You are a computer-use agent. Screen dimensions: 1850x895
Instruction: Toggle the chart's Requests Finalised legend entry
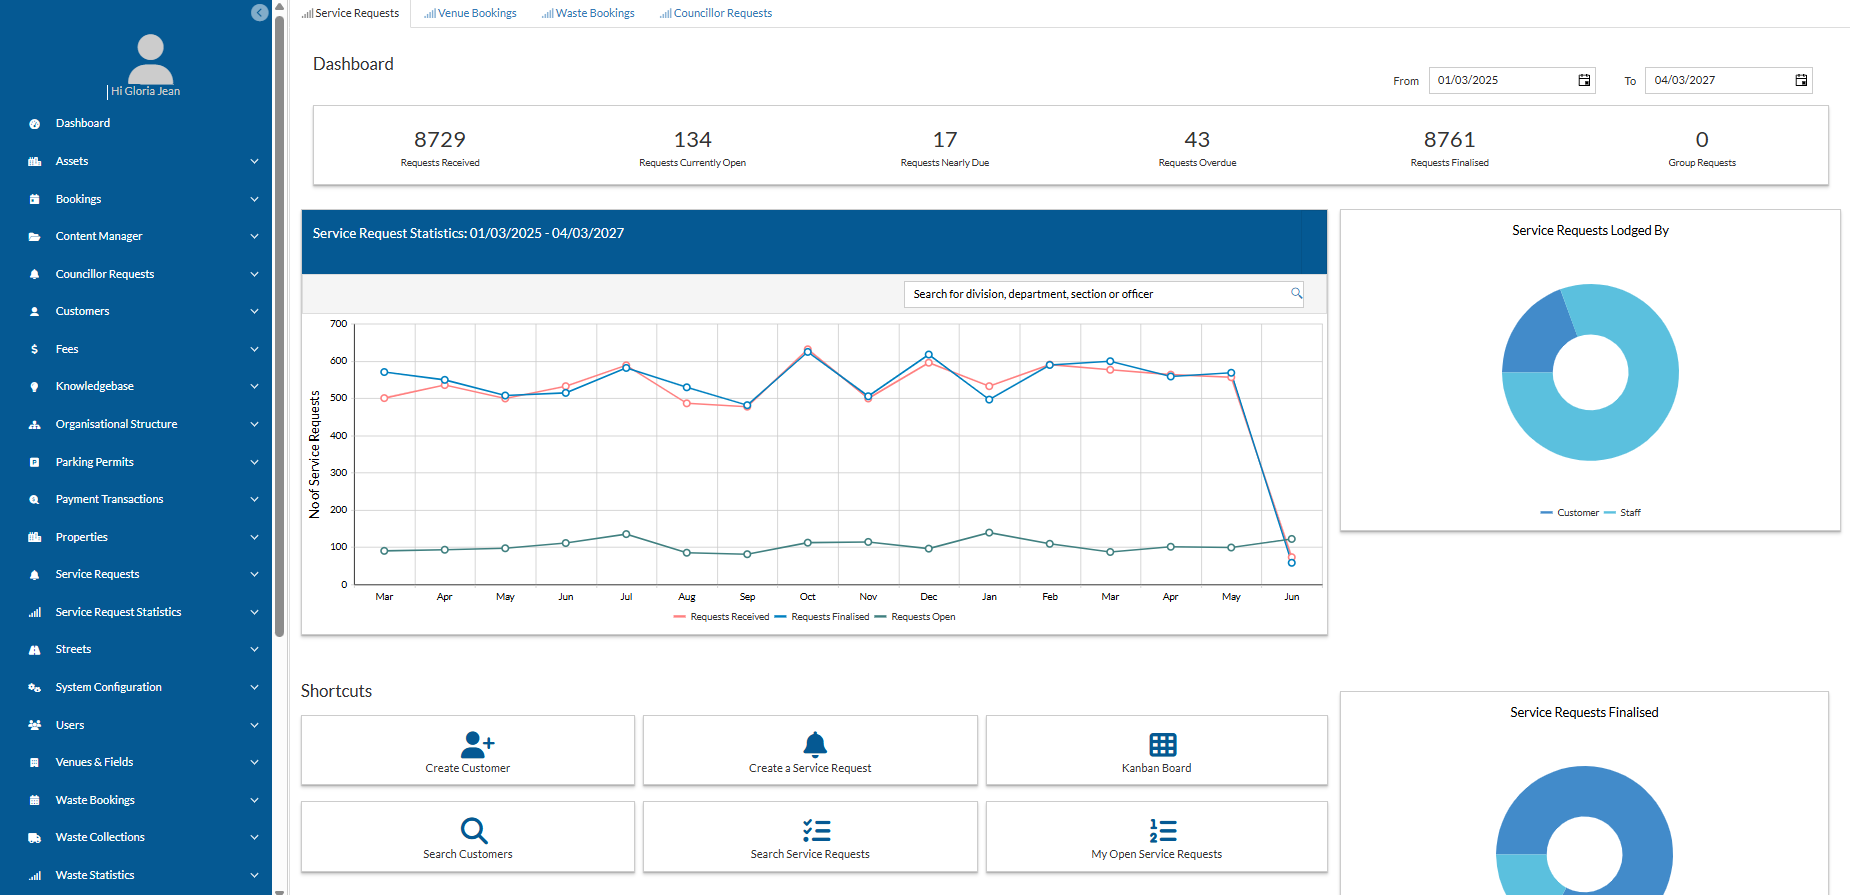pos(822,617)
